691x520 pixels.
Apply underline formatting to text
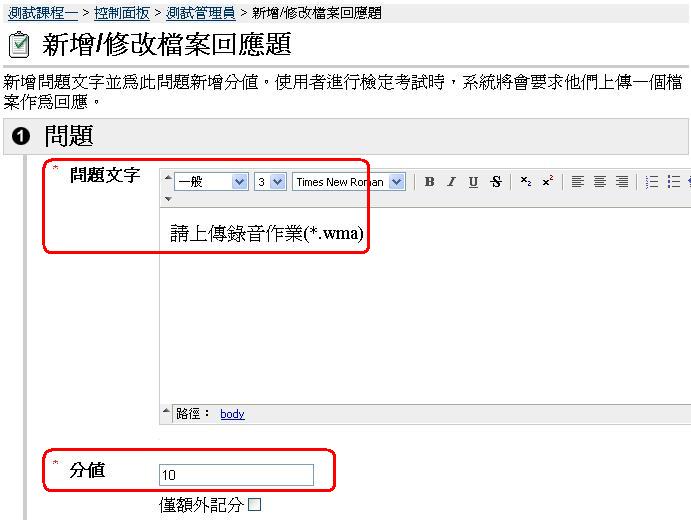473,182
